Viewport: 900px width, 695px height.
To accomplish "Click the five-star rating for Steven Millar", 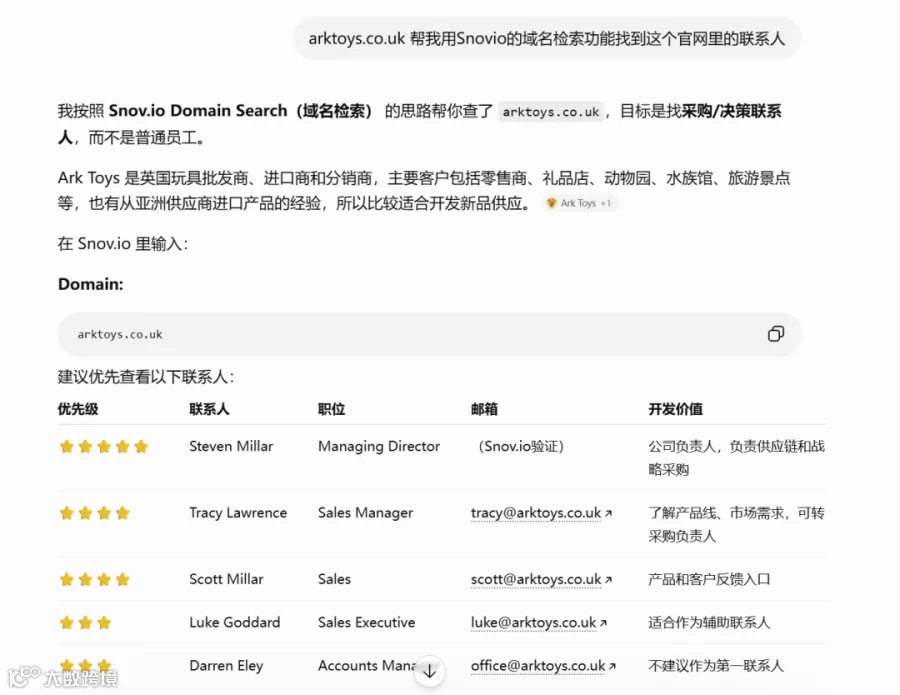I will click(x=104, y=446).
